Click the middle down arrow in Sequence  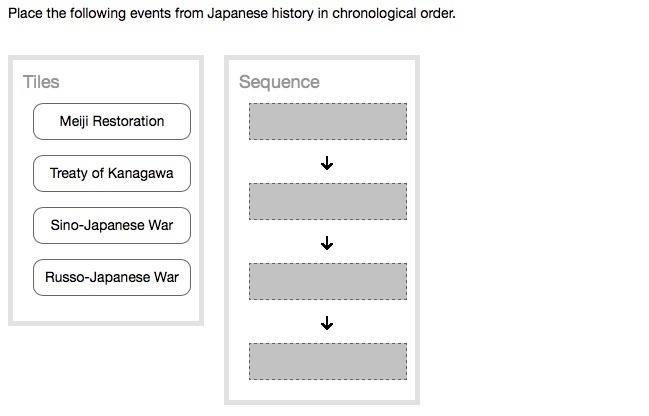click(327, 243)
